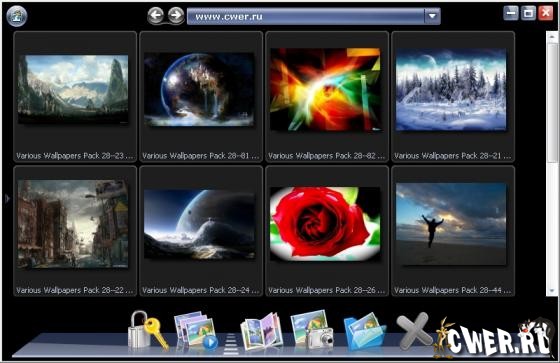Close the viewer with red X button

(546, 13)
